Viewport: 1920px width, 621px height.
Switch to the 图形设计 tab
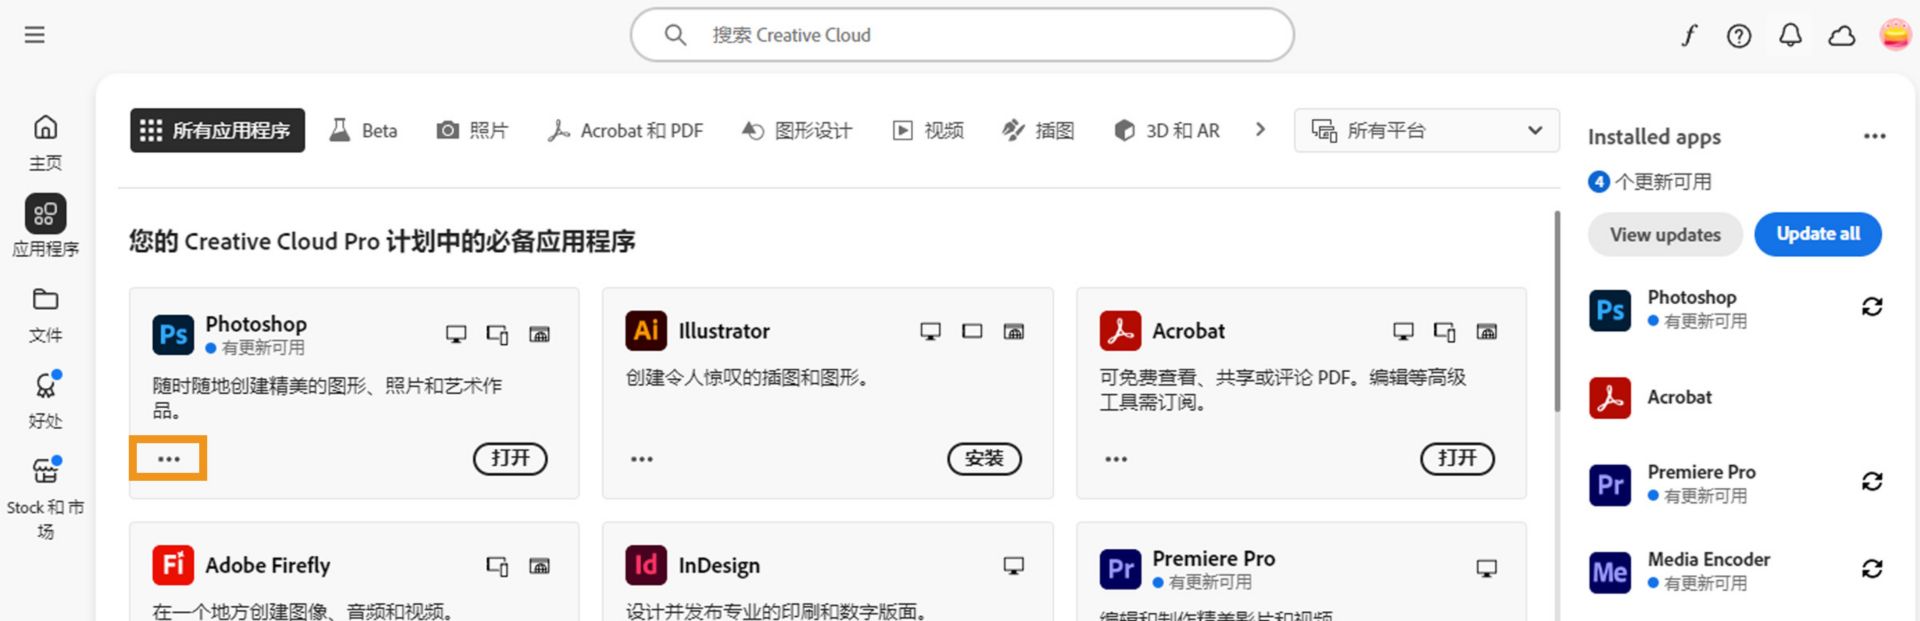tap(797, 130)
